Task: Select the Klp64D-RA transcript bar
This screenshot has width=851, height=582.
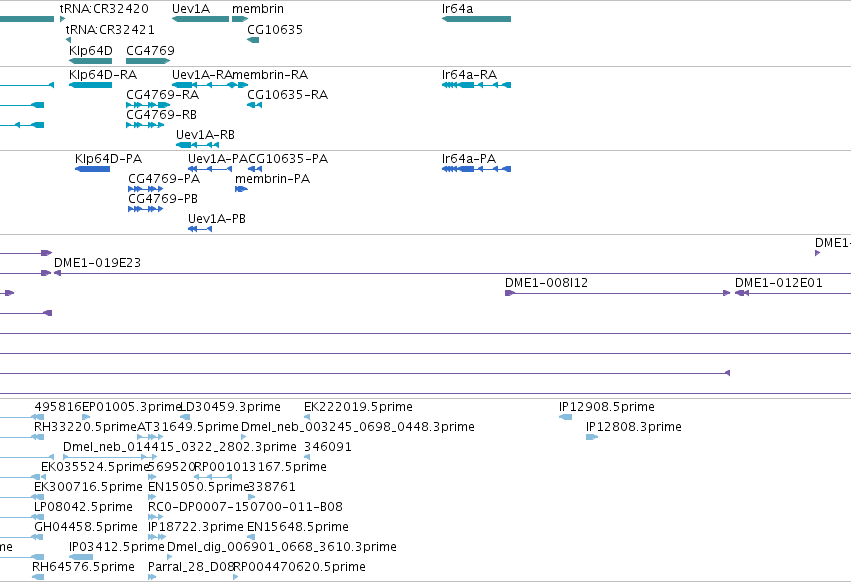Action: [x=91, y=85]
